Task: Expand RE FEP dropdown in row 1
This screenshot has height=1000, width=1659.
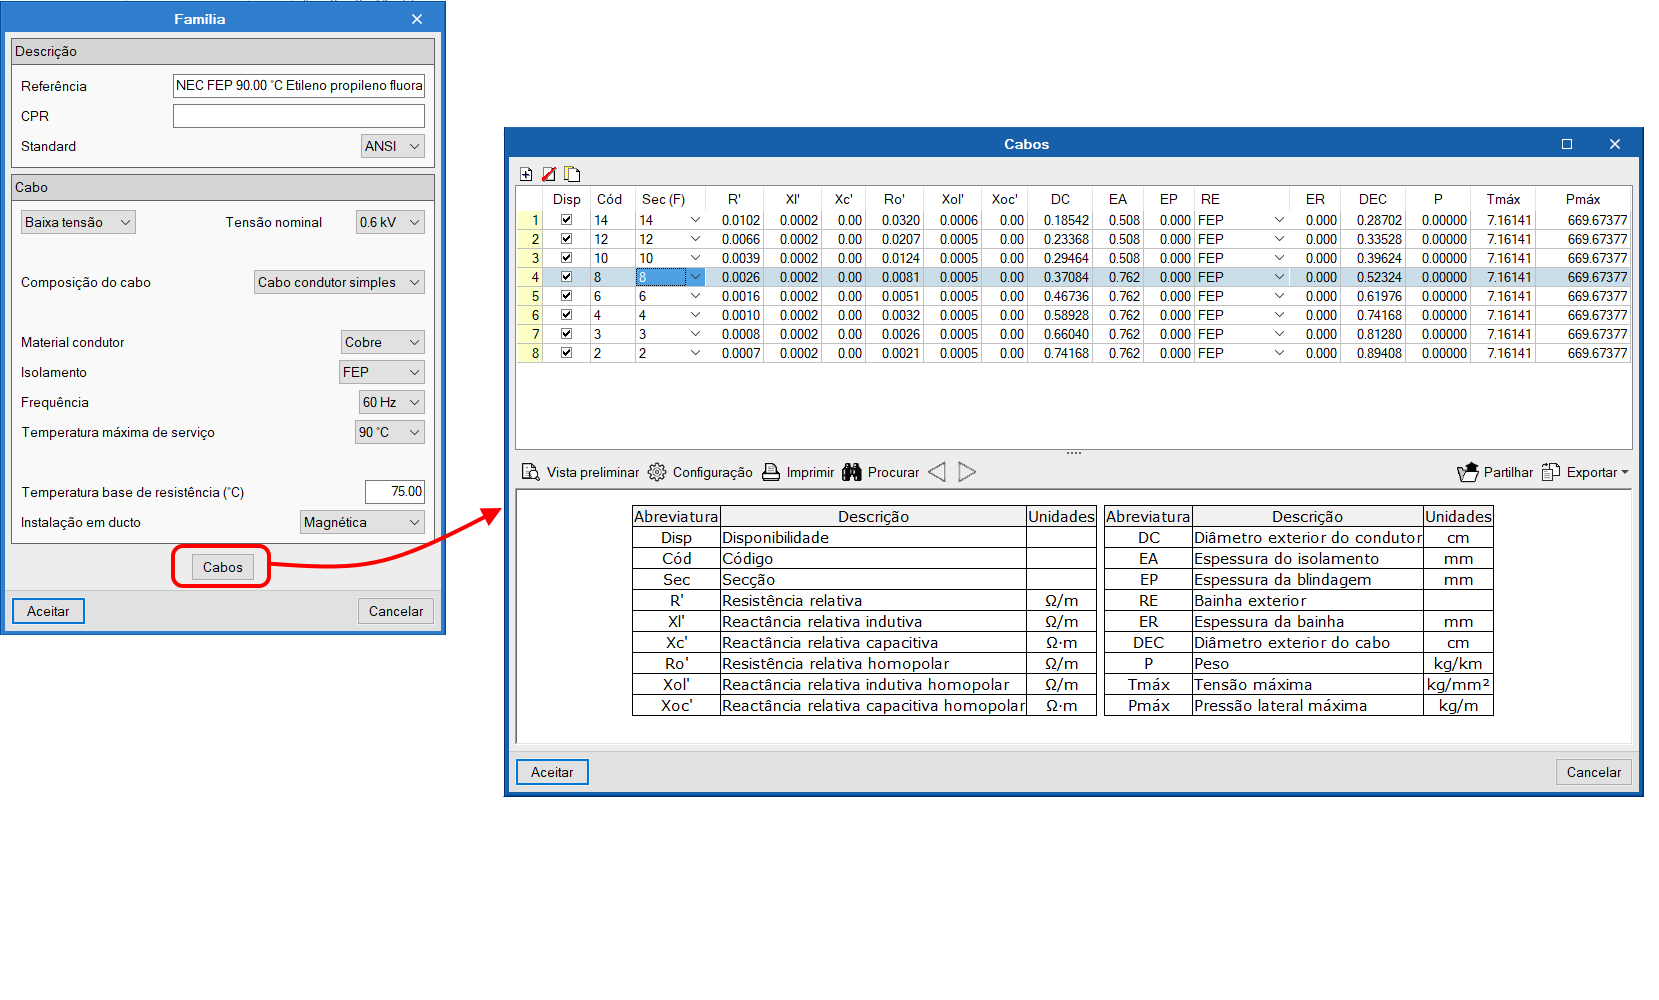Action: point(1279,220)
